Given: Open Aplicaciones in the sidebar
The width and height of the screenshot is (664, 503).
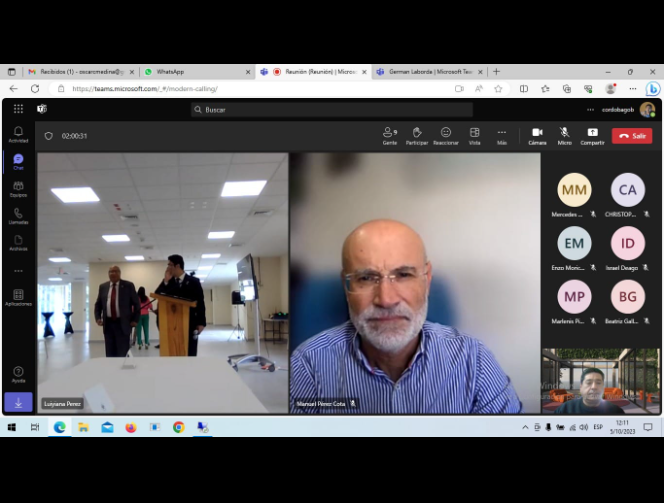Looking at the screenshot, I should [x=18, y=297].
